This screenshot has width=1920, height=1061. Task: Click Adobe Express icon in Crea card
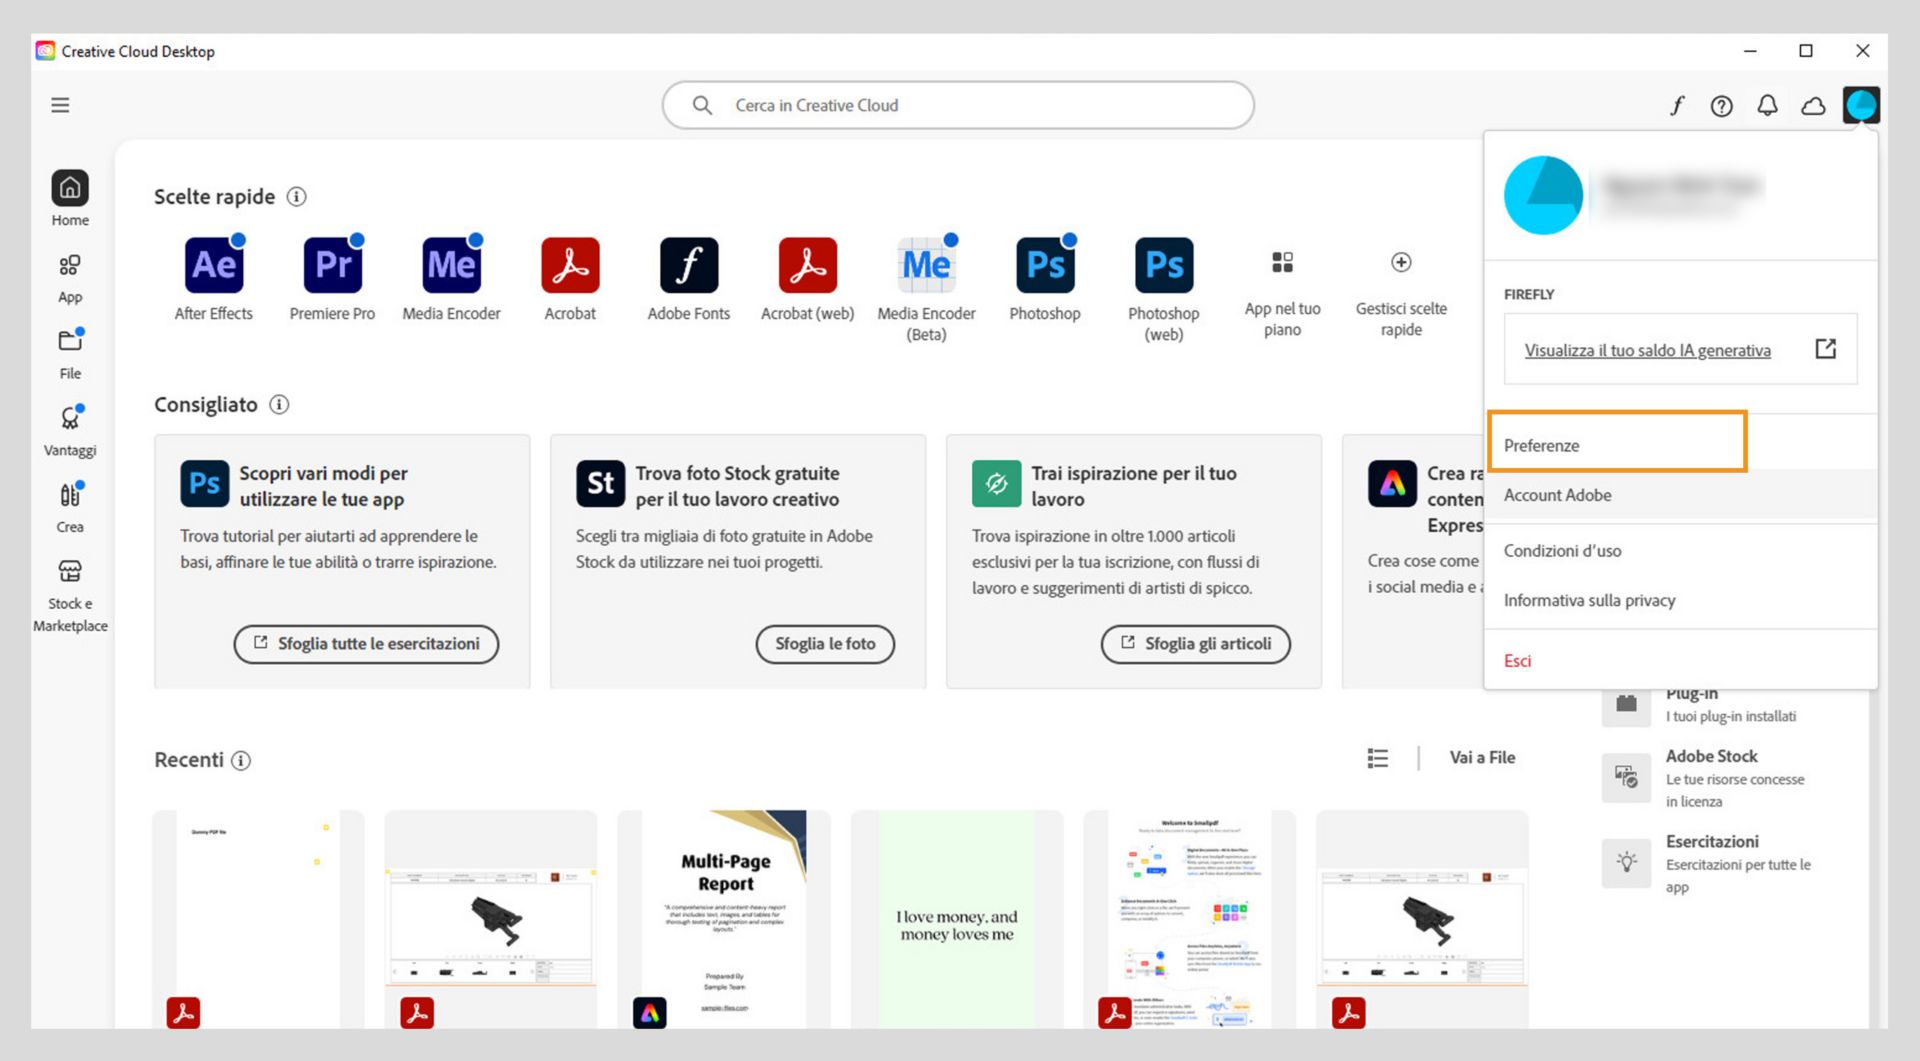coord(1392,484)
